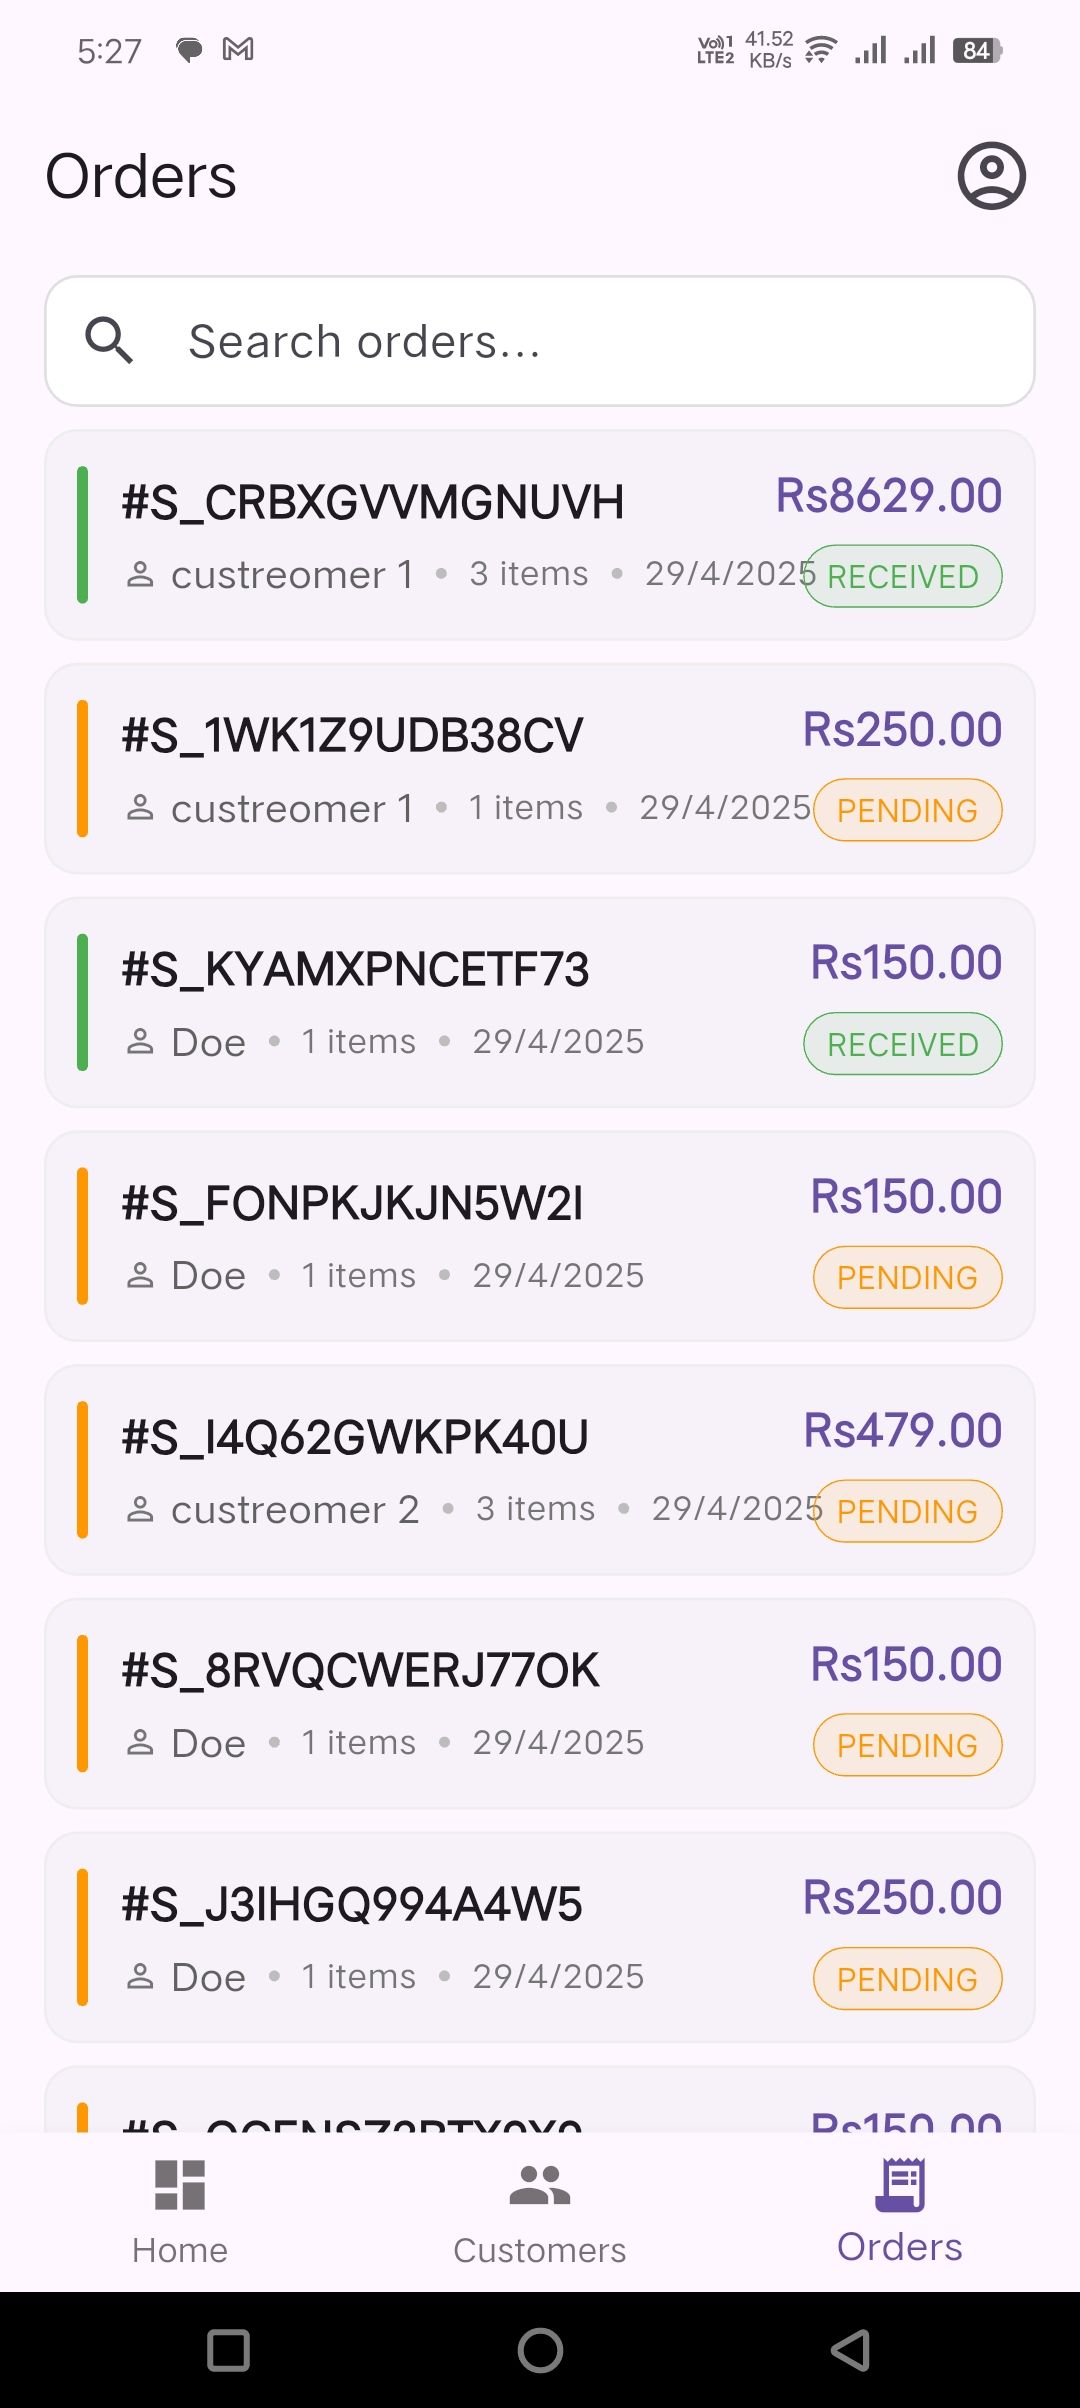Select order #S_J3IHGQ994A4W5

352,1905
